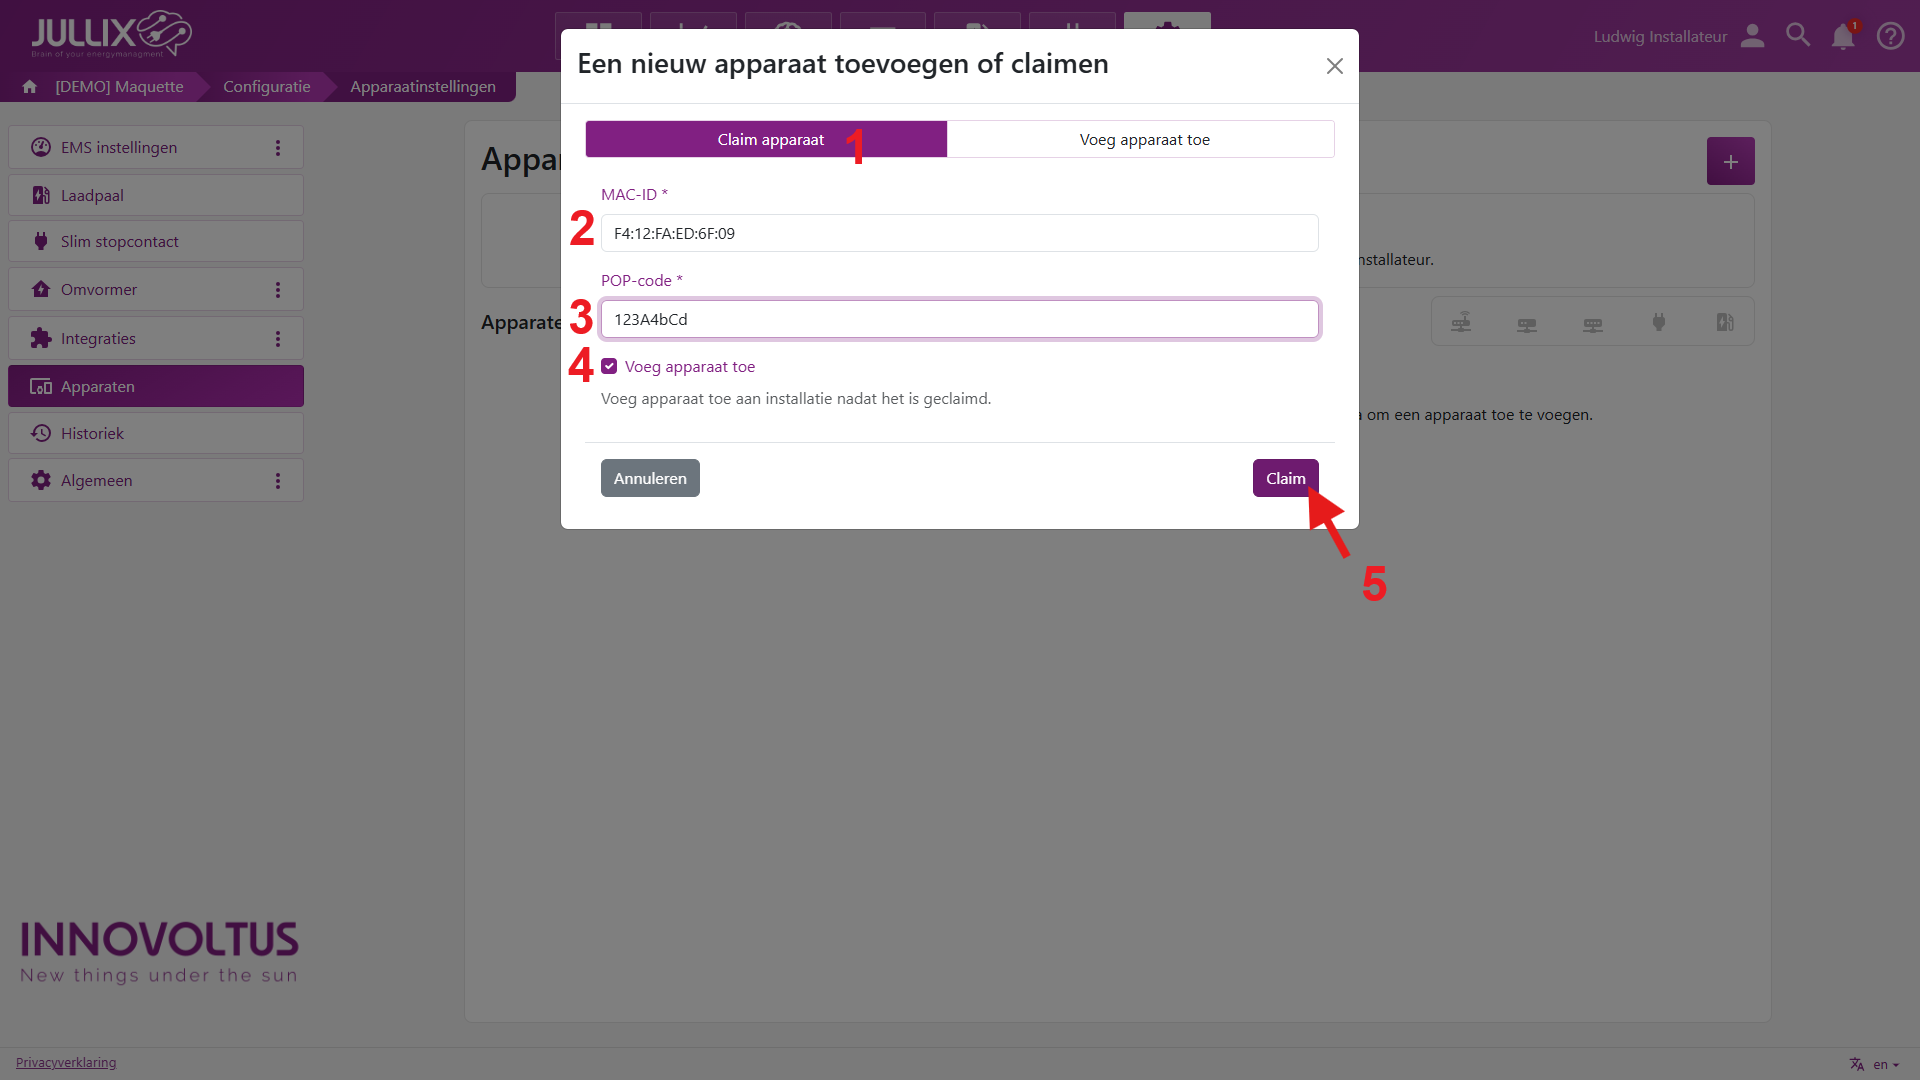The width and height of the screenshot is (1920, 1080).
Task: Select the smart plug device filter icon
Action: pyautogui.click(x=1659, y=322)
